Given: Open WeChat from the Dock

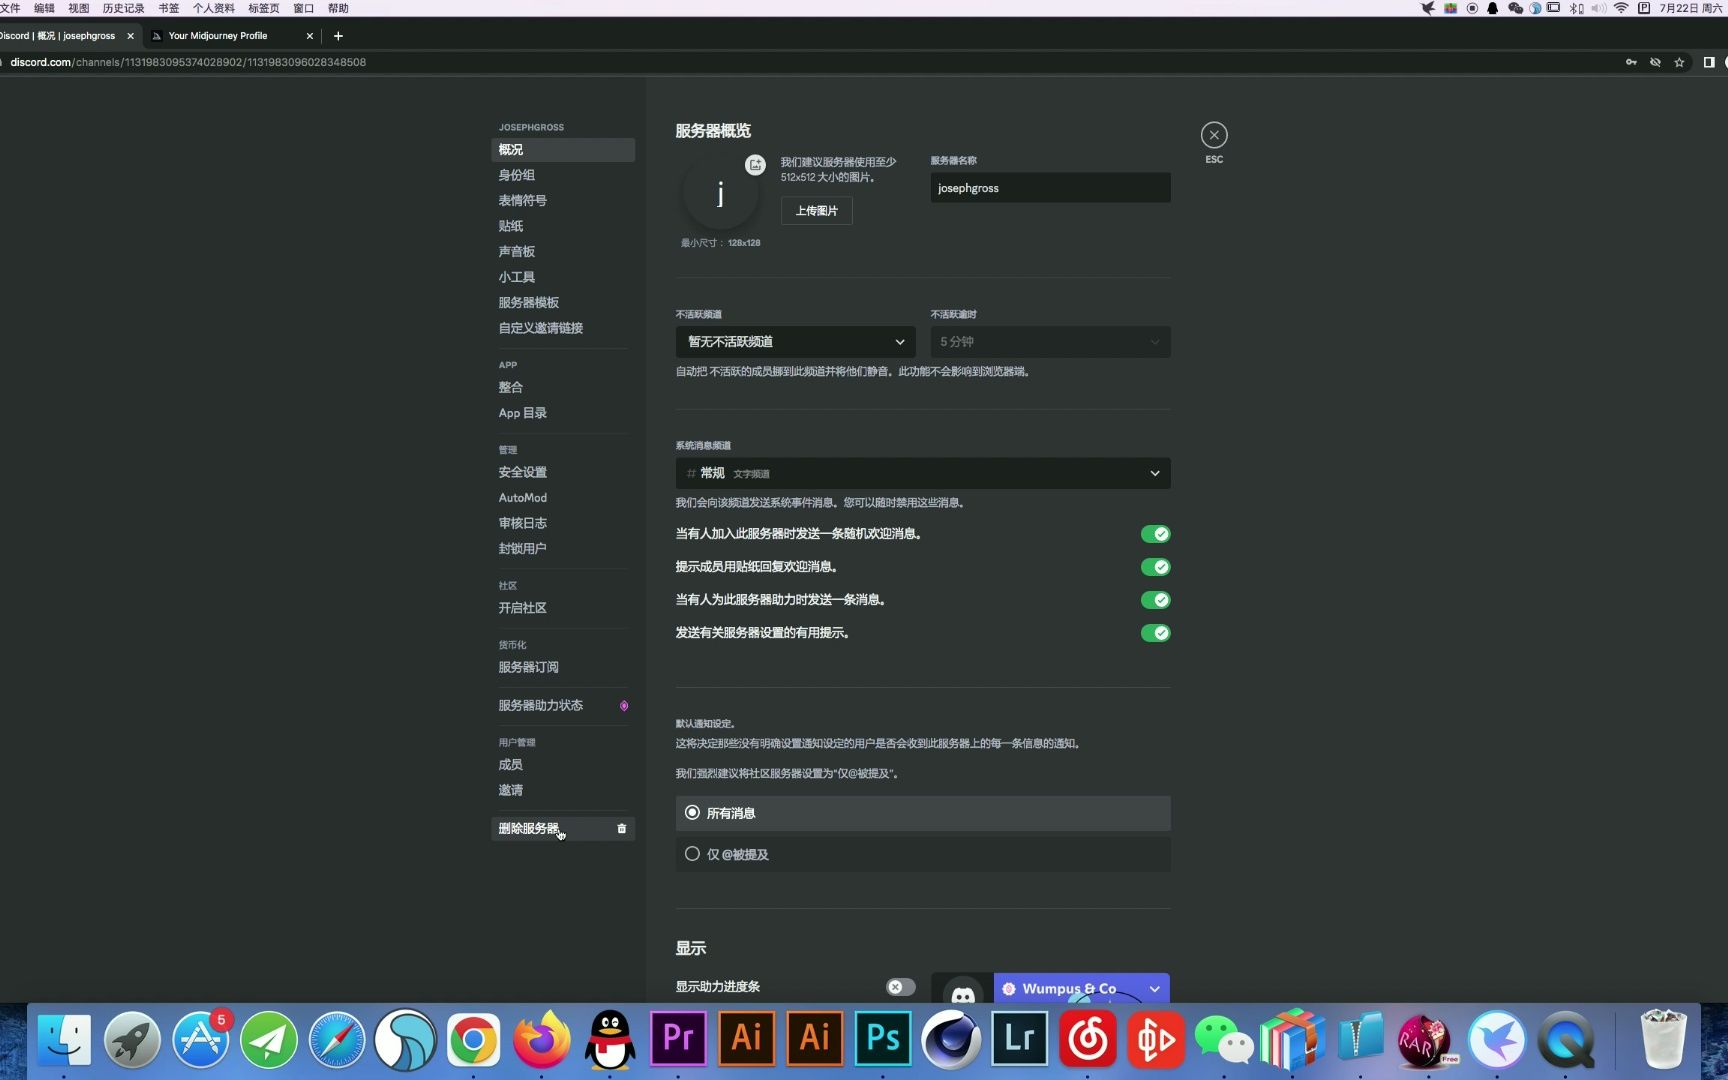Looking at the screenshot, I should tap(1224, 1039).
